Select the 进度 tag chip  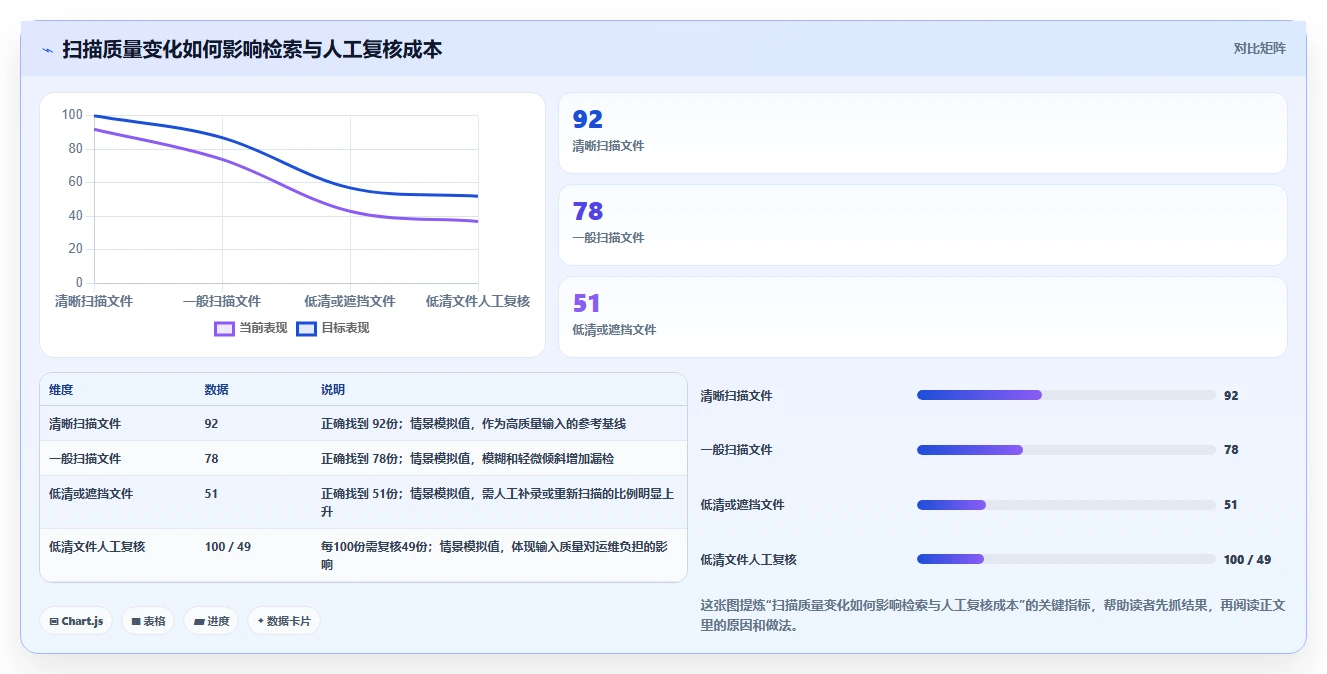coord(211,621)
